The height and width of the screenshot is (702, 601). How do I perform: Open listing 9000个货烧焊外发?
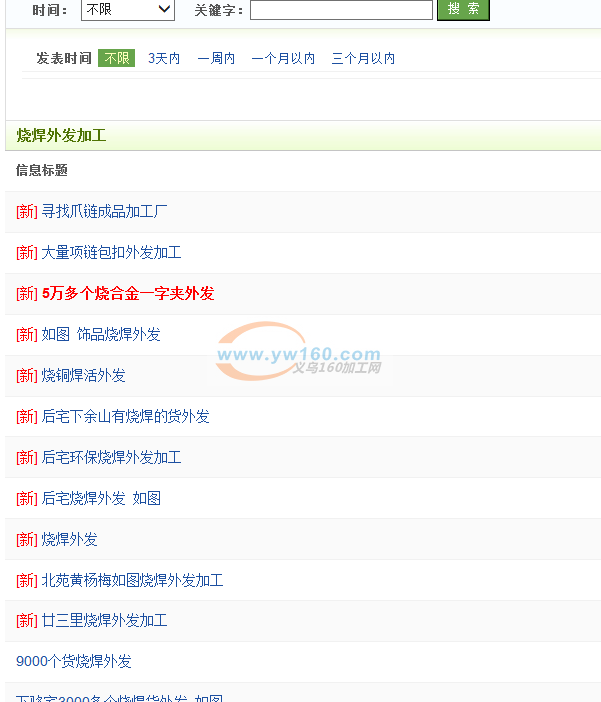[x=74, y=662]
